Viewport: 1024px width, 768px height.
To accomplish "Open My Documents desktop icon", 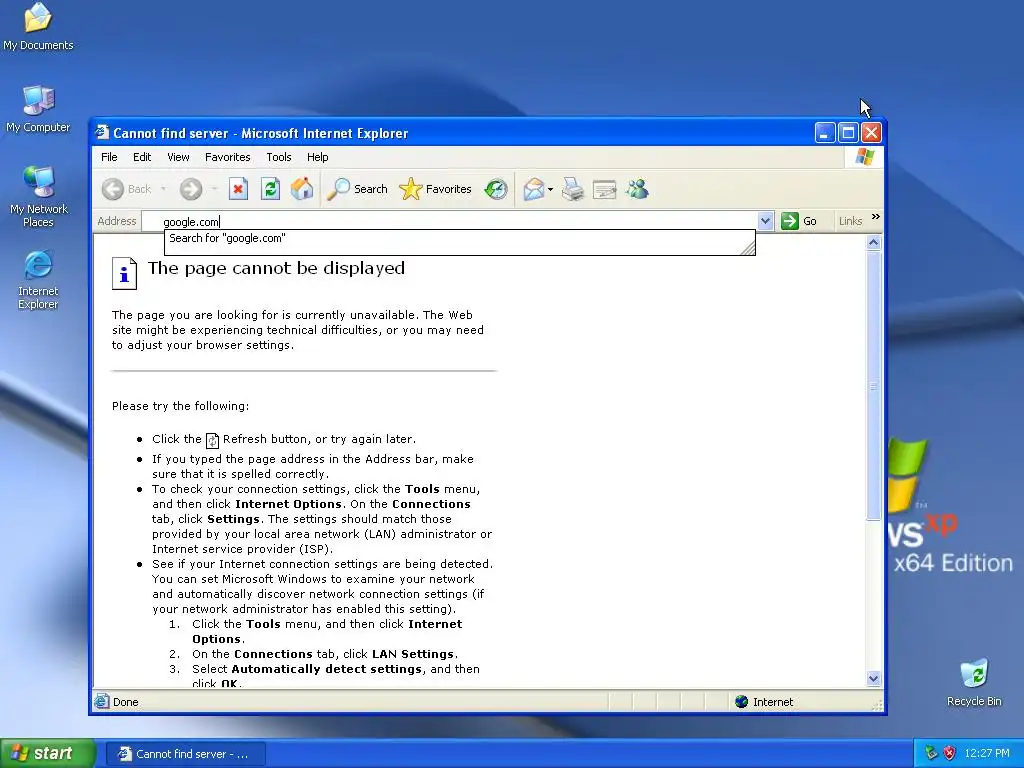I will (x=38, y=27).
